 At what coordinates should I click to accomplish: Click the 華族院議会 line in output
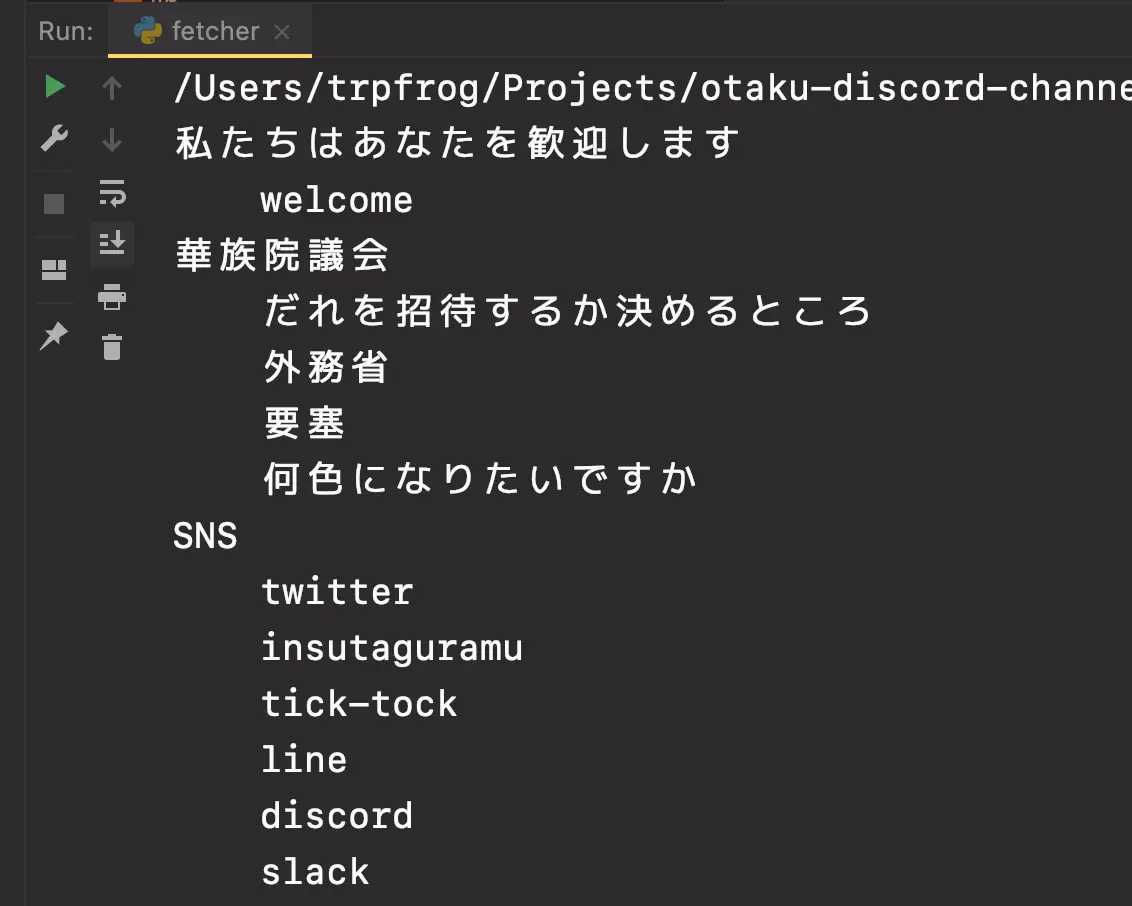[x=280, y=255]
